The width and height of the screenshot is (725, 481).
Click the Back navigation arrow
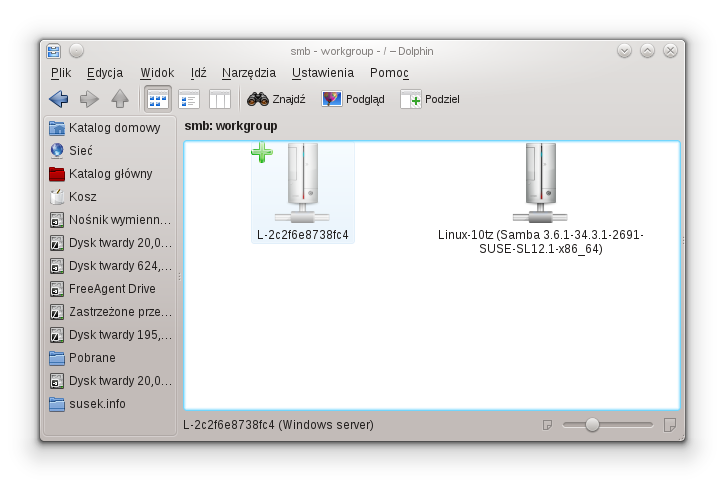58,99
